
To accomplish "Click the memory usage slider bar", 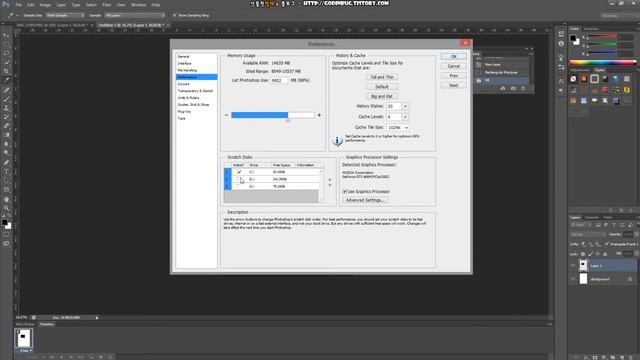I will (273, 115).
